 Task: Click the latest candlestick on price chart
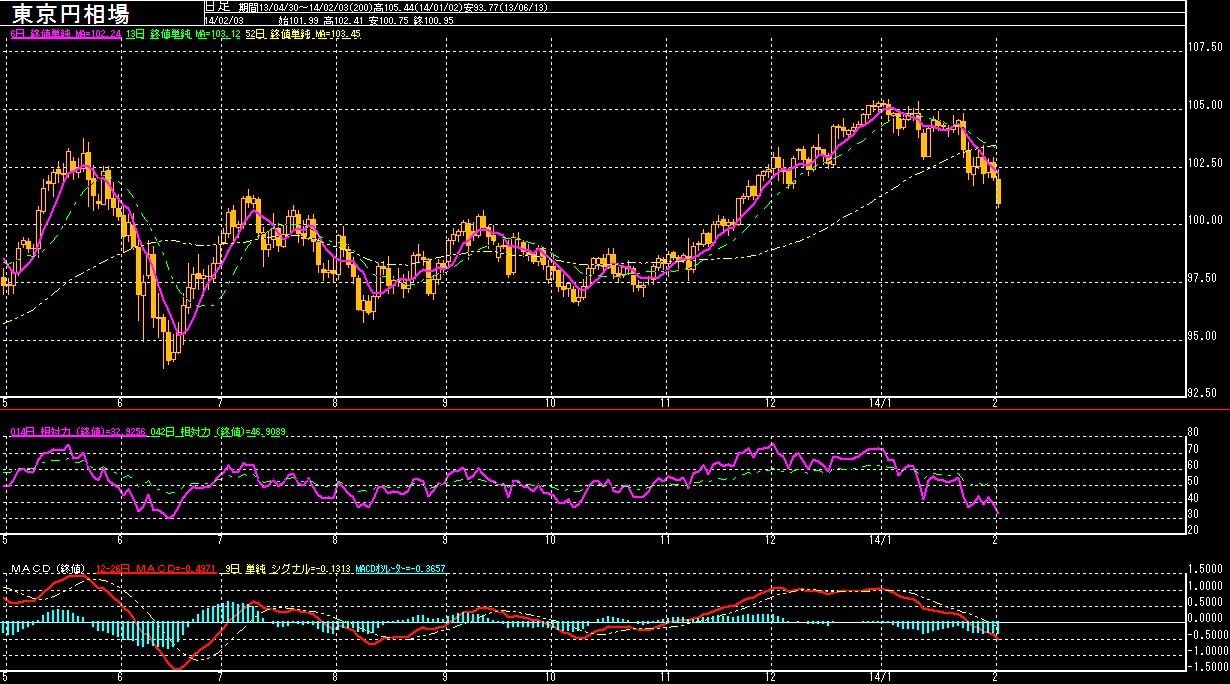point(999,190)
